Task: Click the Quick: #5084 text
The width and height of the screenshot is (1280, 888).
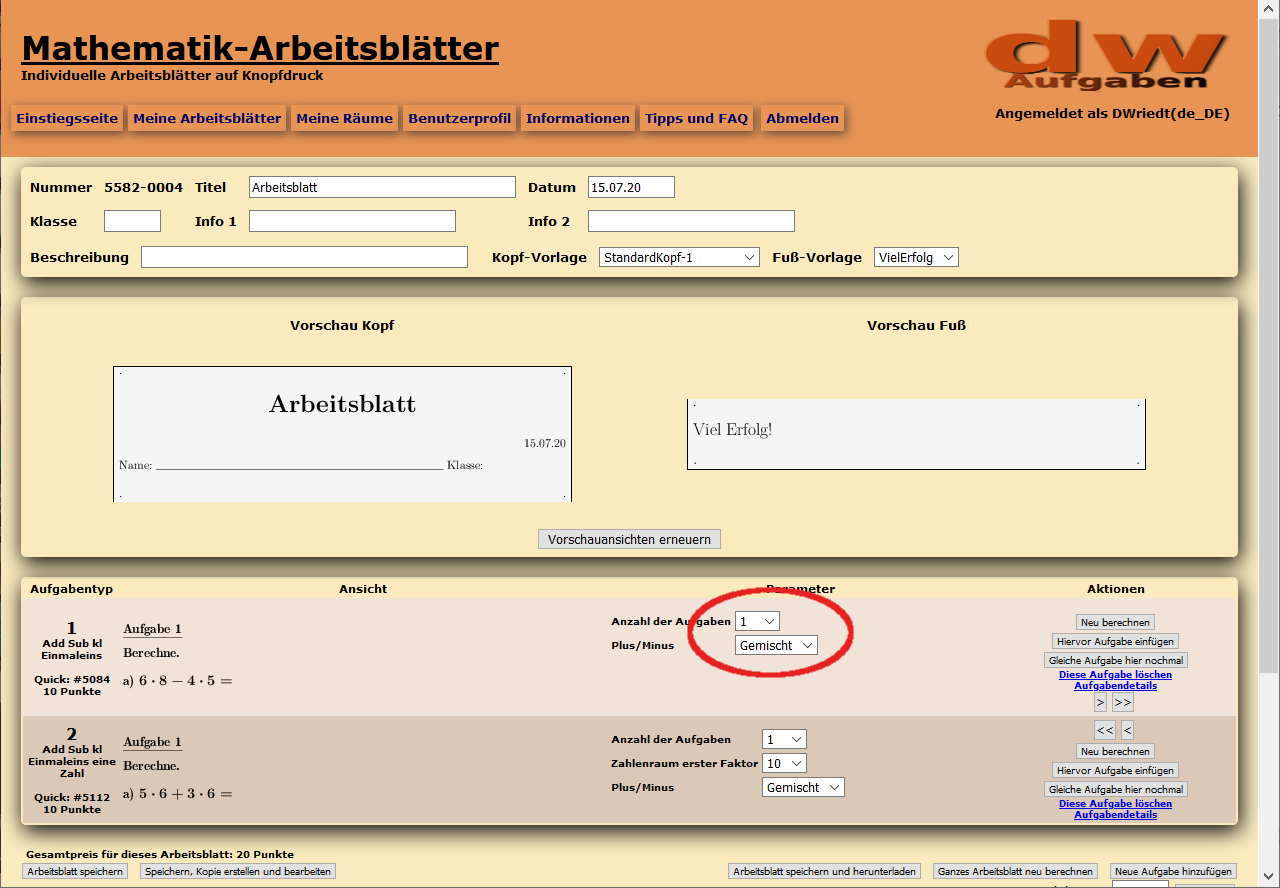Action: pos(71,680)
